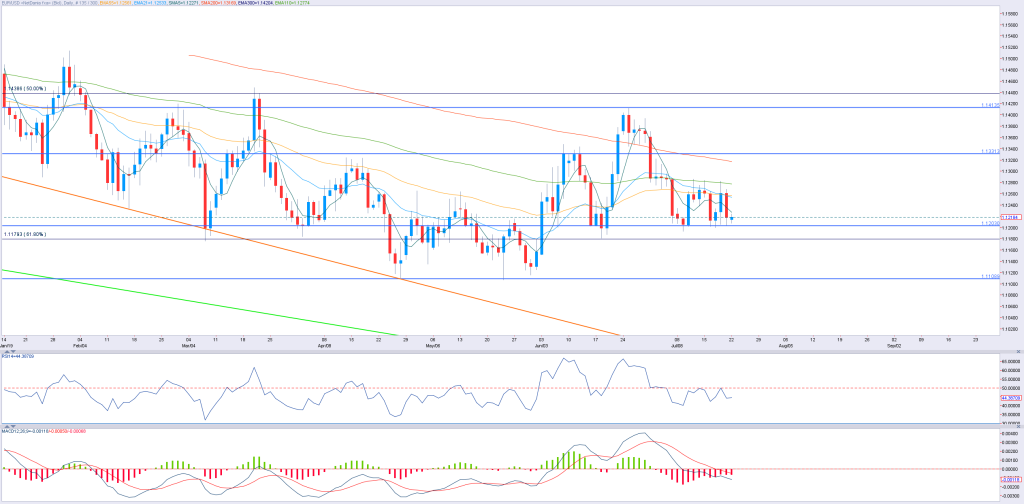Click the May/06 date axis label
This screenshot has width=1024, height=504.
point(431,345)
